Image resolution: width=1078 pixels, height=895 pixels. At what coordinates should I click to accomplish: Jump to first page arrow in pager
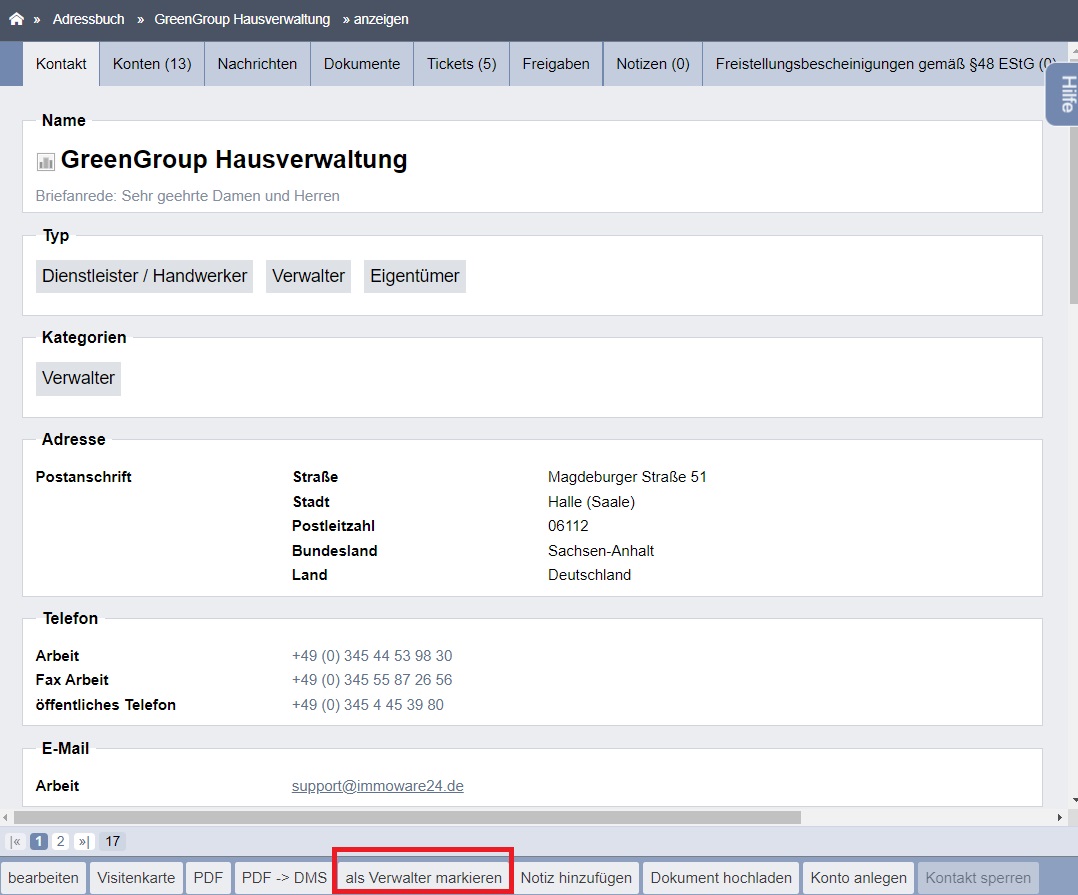(x=16, y=841)
